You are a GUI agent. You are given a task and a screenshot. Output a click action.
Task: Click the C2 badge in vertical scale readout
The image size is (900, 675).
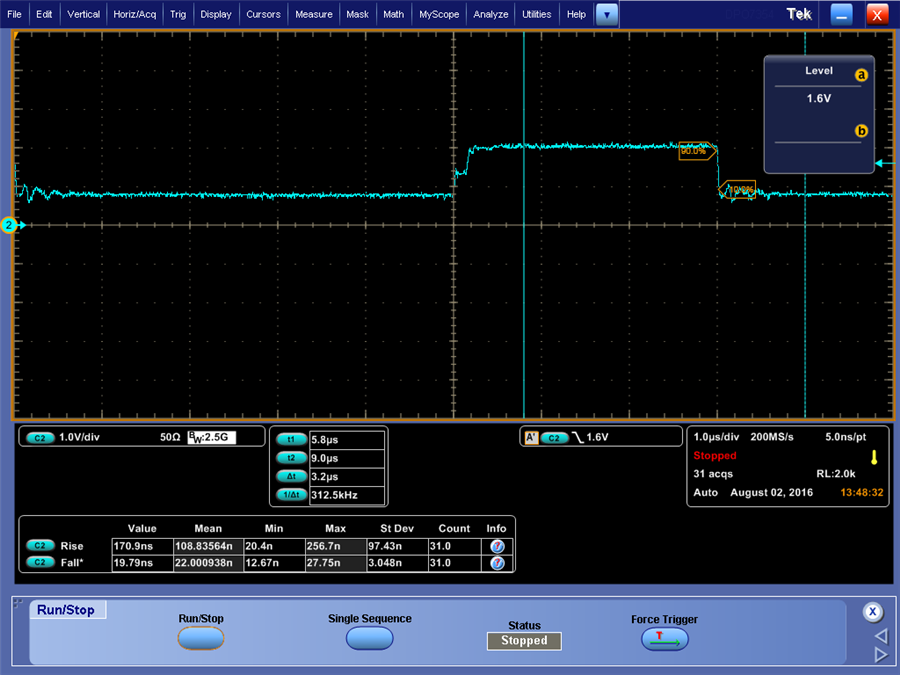click(x=40, y=437)
